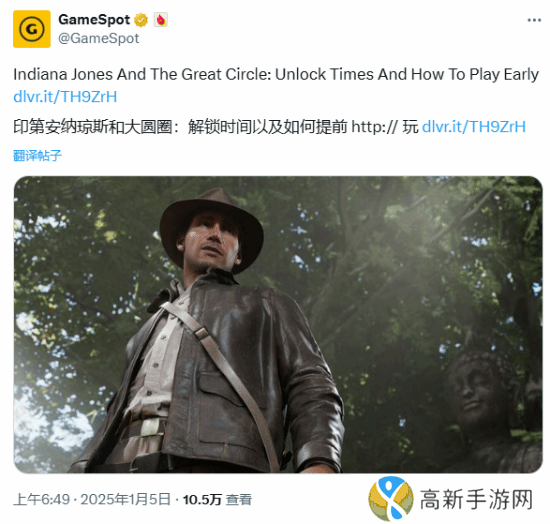Click the 翻译帖子 translate post link
550x524 pixels.
(x=37, y=155)
